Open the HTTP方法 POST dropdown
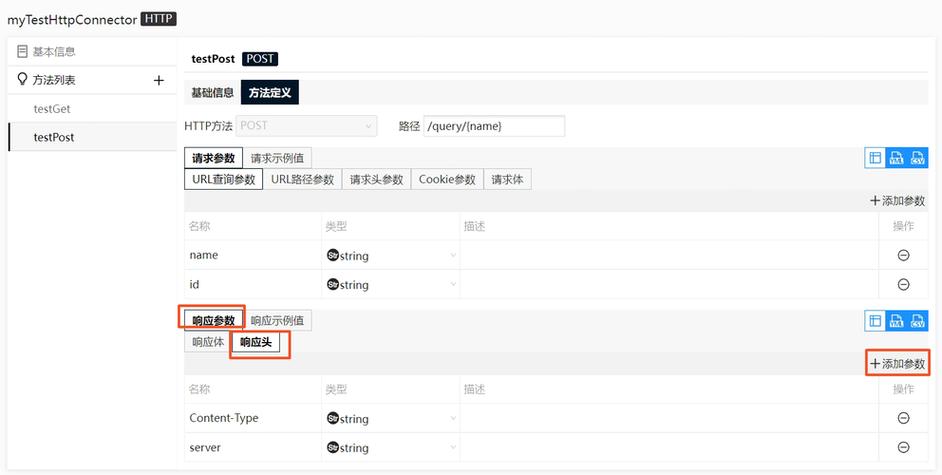The image size is (942, 475). pos(306,126)
